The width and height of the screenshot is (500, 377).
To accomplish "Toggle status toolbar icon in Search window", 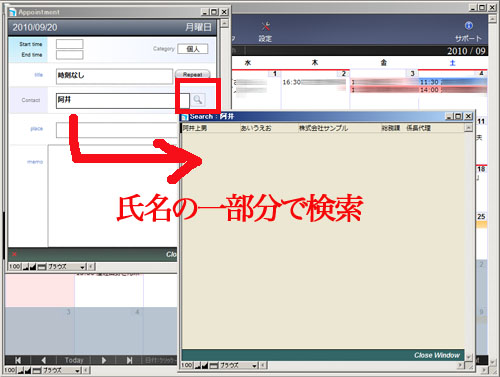I will point(214,366).
